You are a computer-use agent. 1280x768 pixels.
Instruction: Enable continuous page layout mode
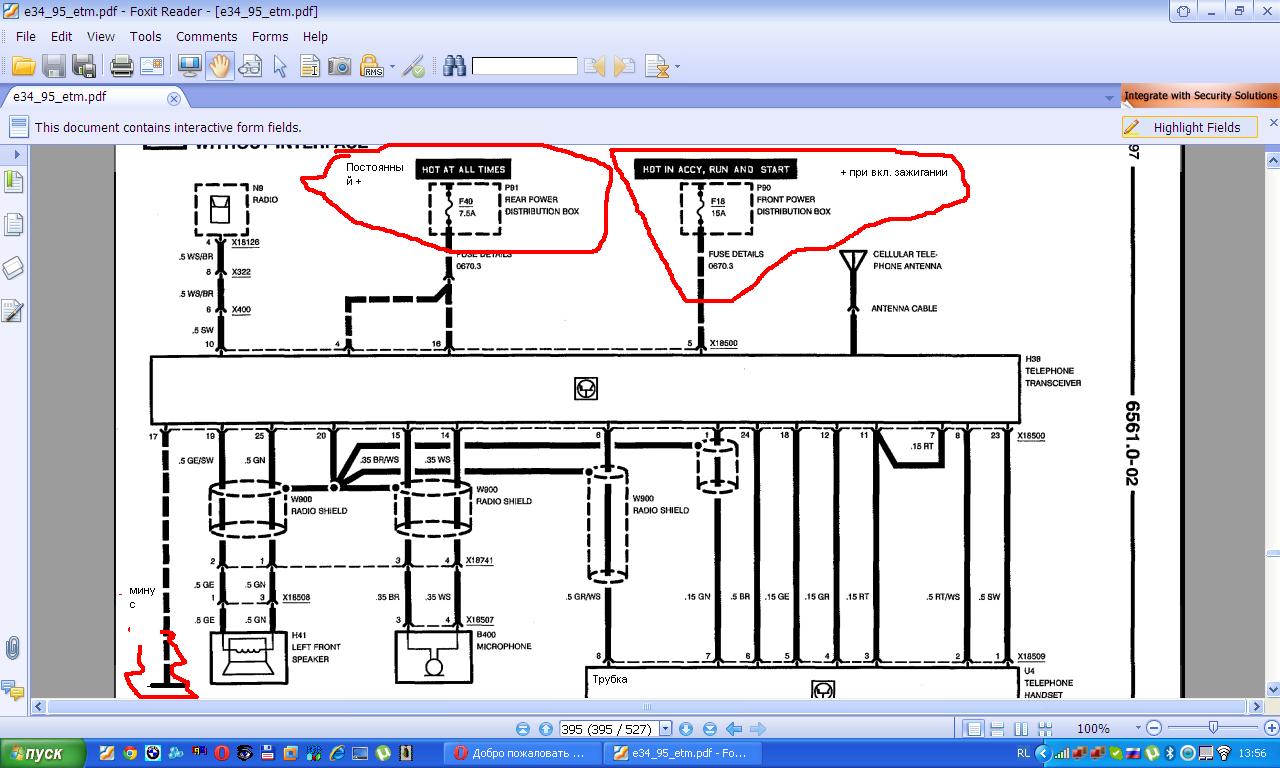point(997,729)
